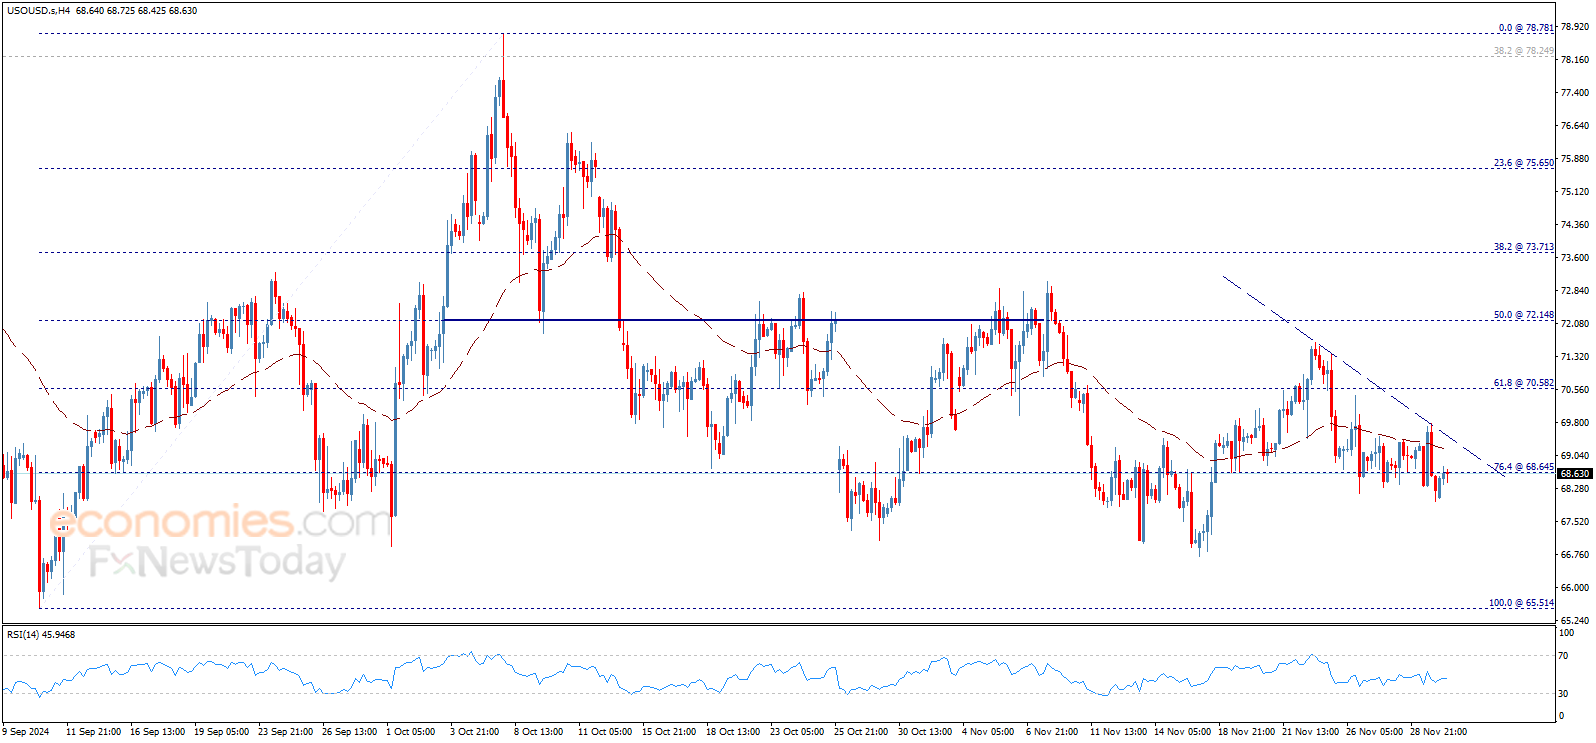Click the FxNewsToday watermark text
The height and width of the screenshot is (743, 1596).
point(216,562)
